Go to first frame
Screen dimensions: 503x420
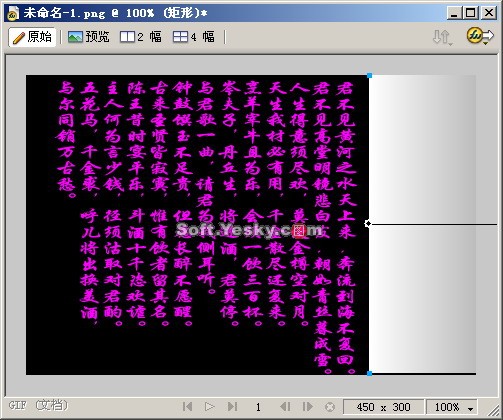[x=188, y=407]
